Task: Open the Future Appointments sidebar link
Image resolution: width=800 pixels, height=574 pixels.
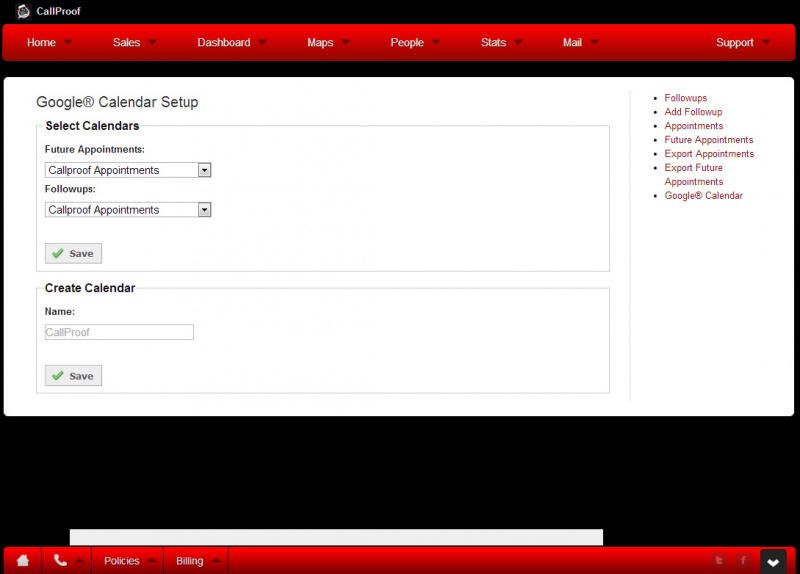Action: pos(708,140)
